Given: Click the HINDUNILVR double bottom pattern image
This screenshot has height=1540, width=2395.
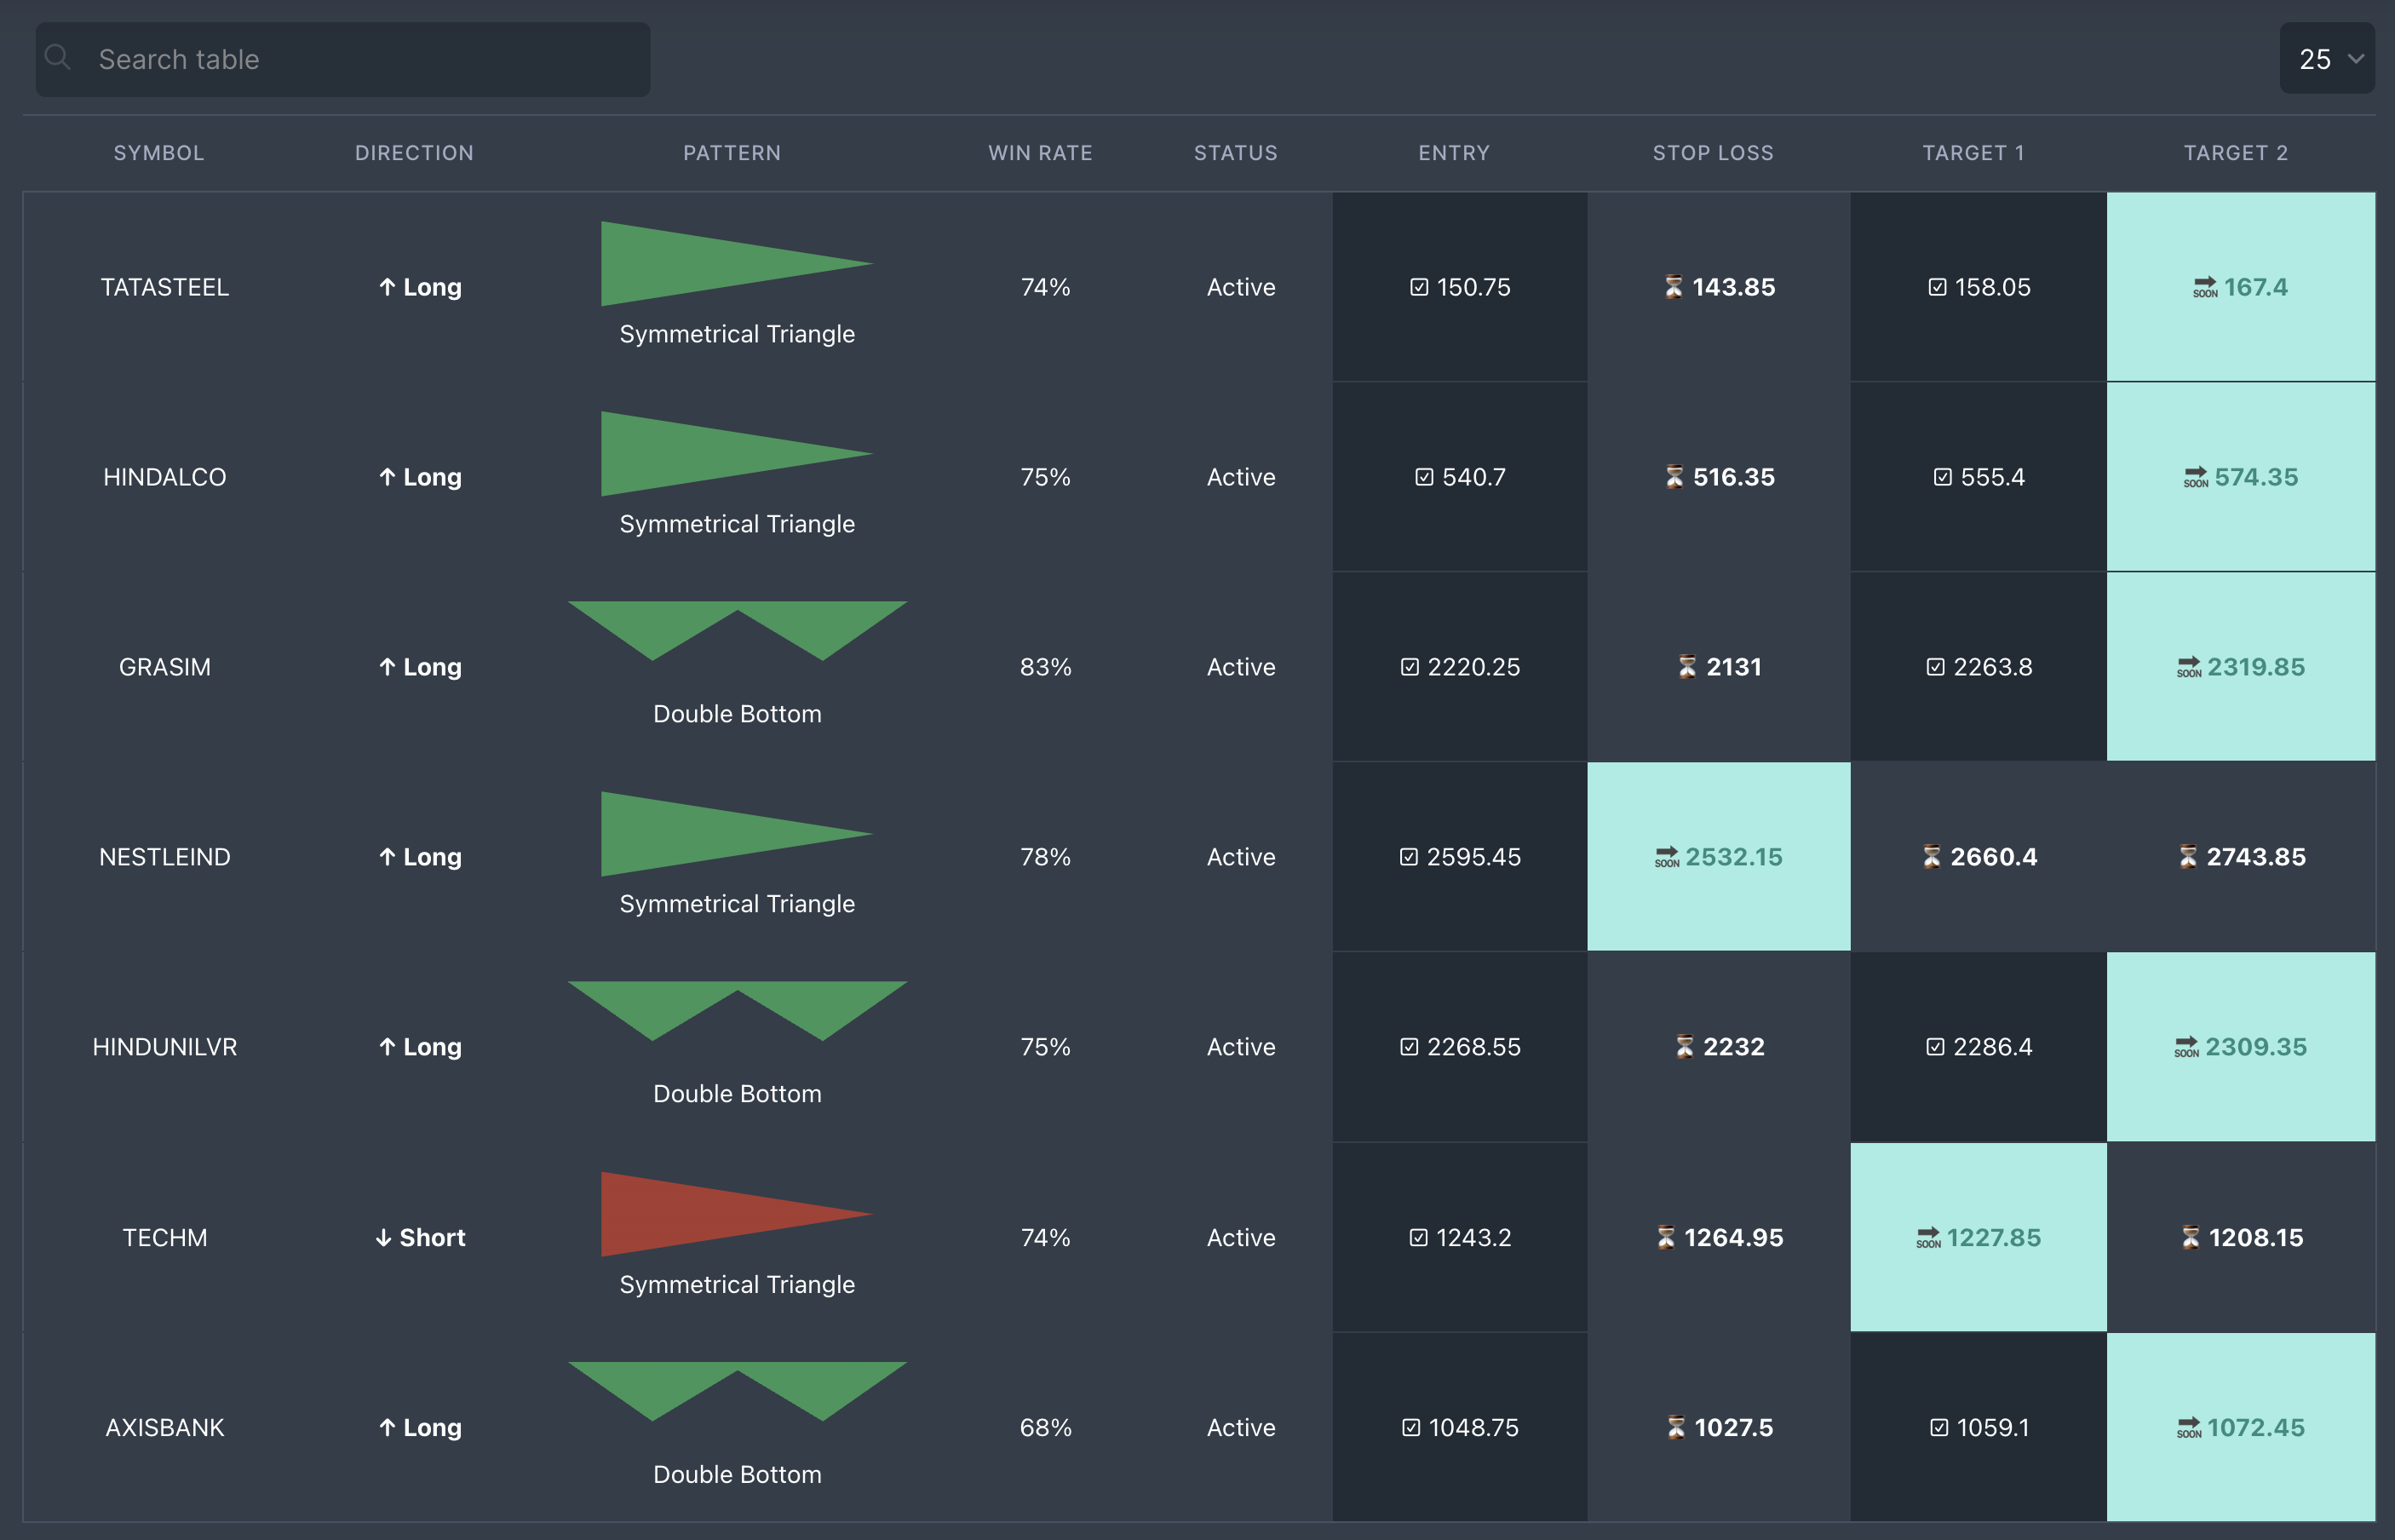Looking at the screenshot, I should (737, 1011).
